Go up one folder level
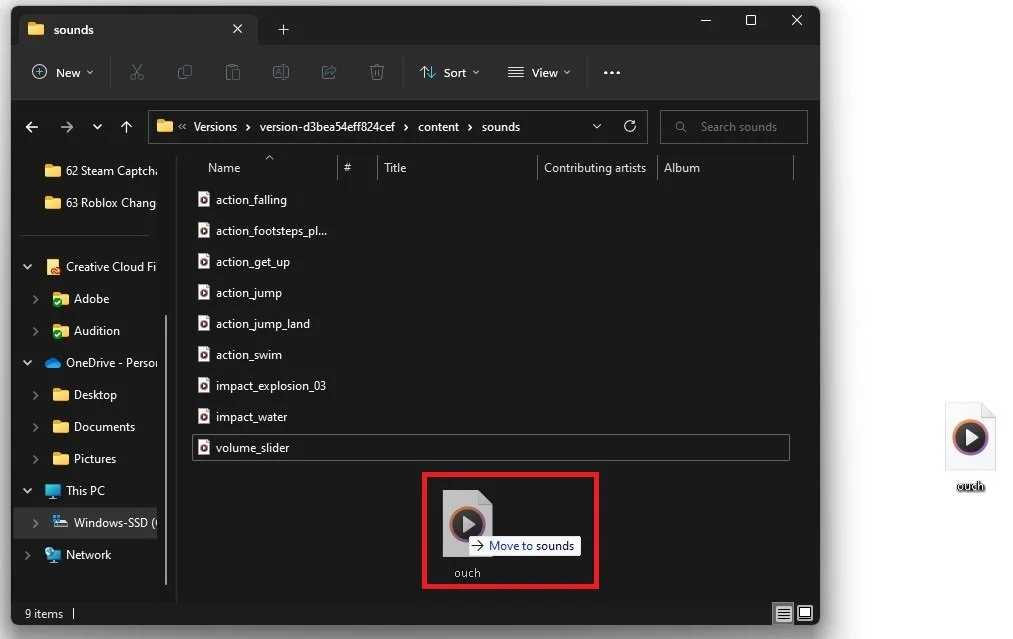This screenshot has width=1013, height=639. coord(127,127)
